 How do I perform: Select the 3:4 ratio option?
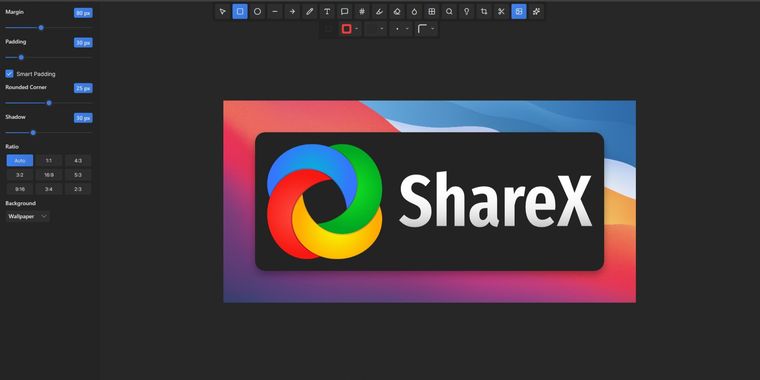pos(49,189)
